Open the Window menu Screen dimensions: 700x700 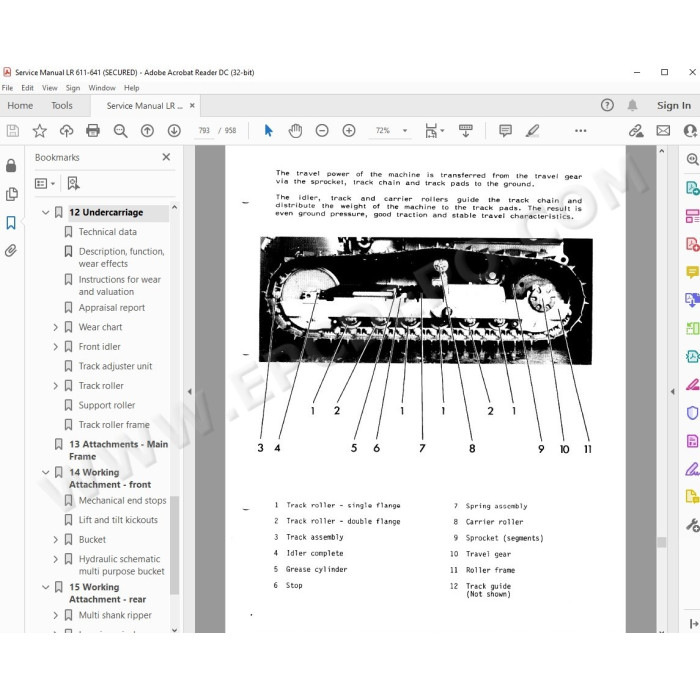(102, 88)
